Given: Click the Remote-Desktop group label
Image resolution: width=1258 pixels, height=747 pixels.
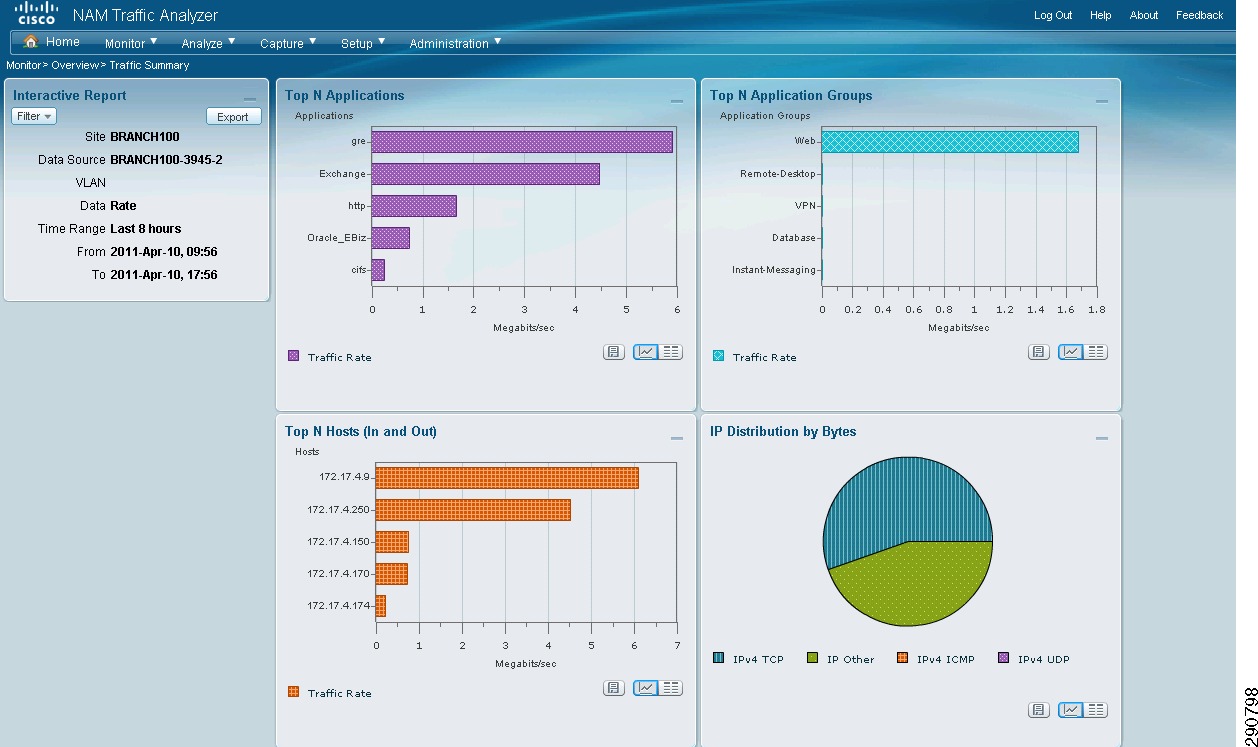Looking at the screenshot, I should 778,174.
